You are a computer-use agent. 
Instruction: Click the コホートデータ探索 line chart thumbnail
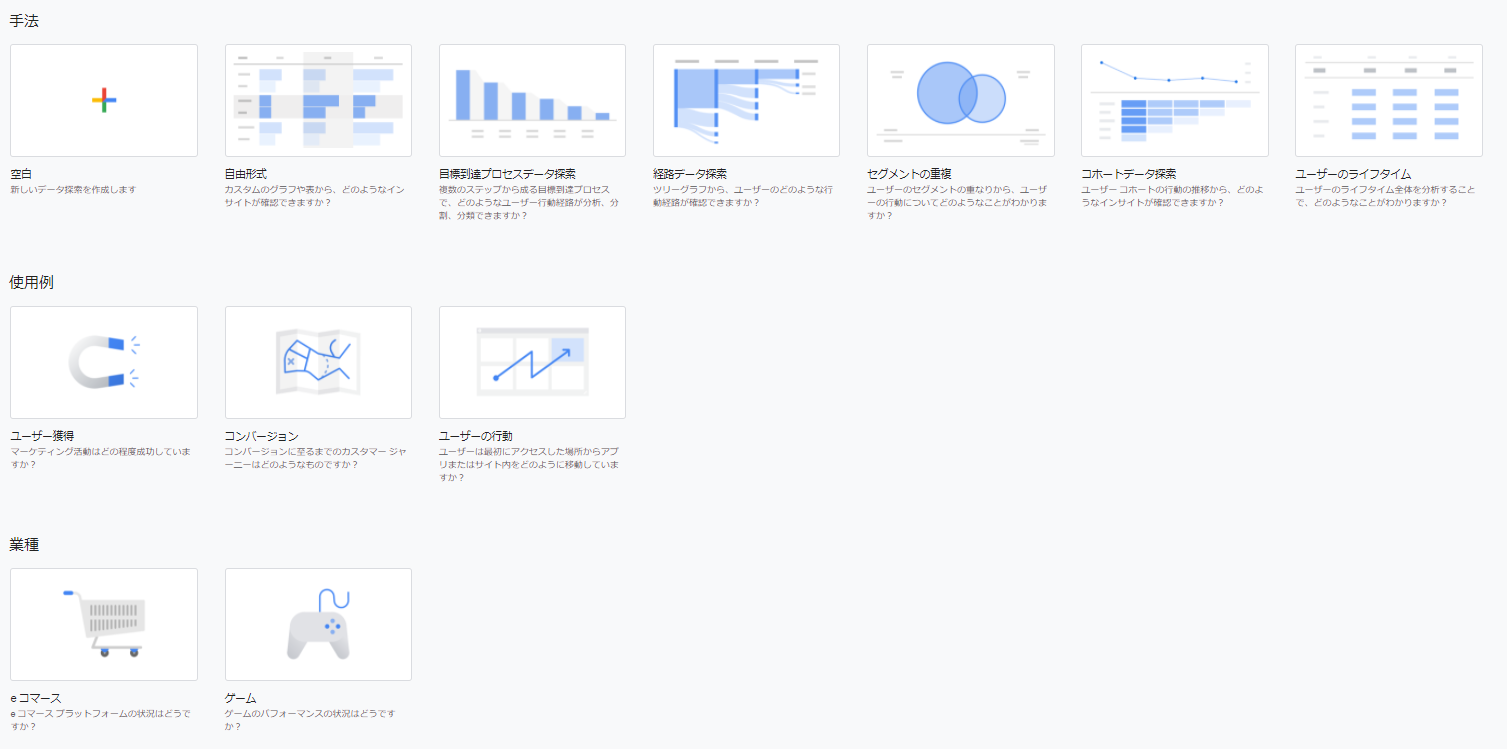[1174, 100]
